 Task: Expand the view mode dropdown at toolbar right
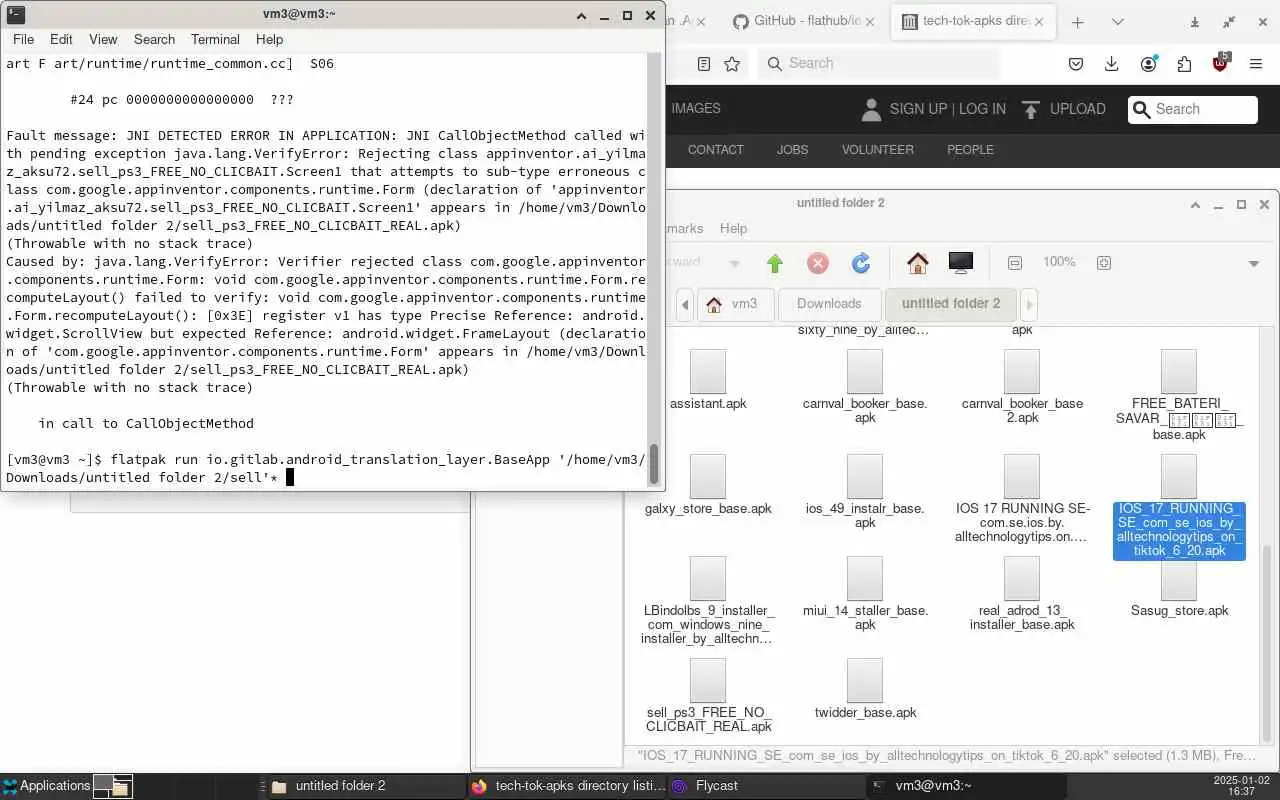pos(1254,264)
